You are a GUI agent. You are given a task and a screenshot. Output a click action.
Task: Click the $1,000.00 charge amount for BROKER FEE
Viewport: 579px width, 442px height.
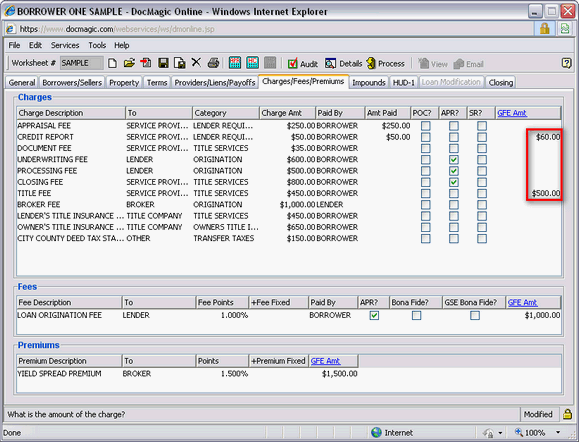tap(297, 205)
